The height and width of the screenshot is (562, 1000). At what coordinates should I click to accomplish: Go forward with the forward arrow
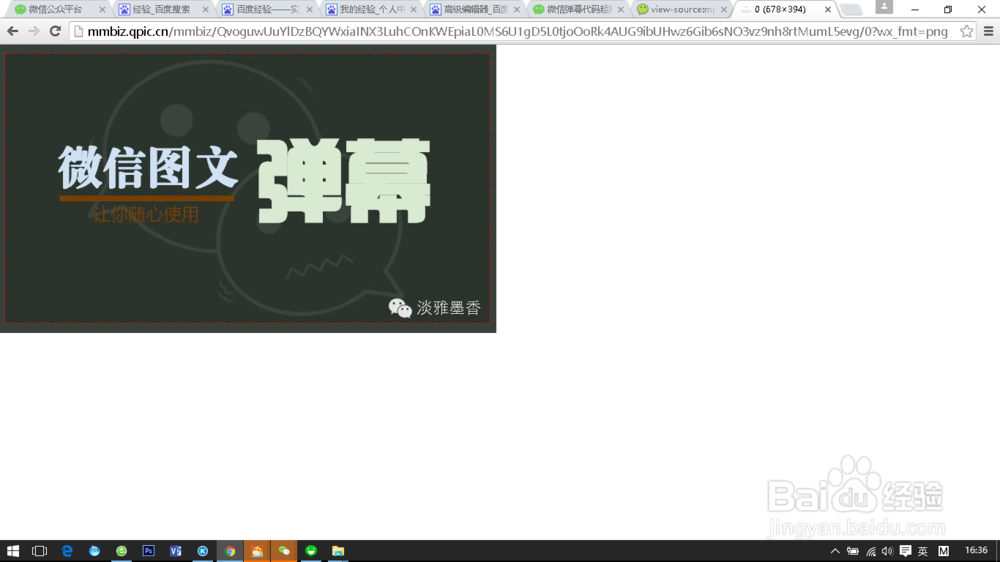pyautogui.click(x=34, y=31)
